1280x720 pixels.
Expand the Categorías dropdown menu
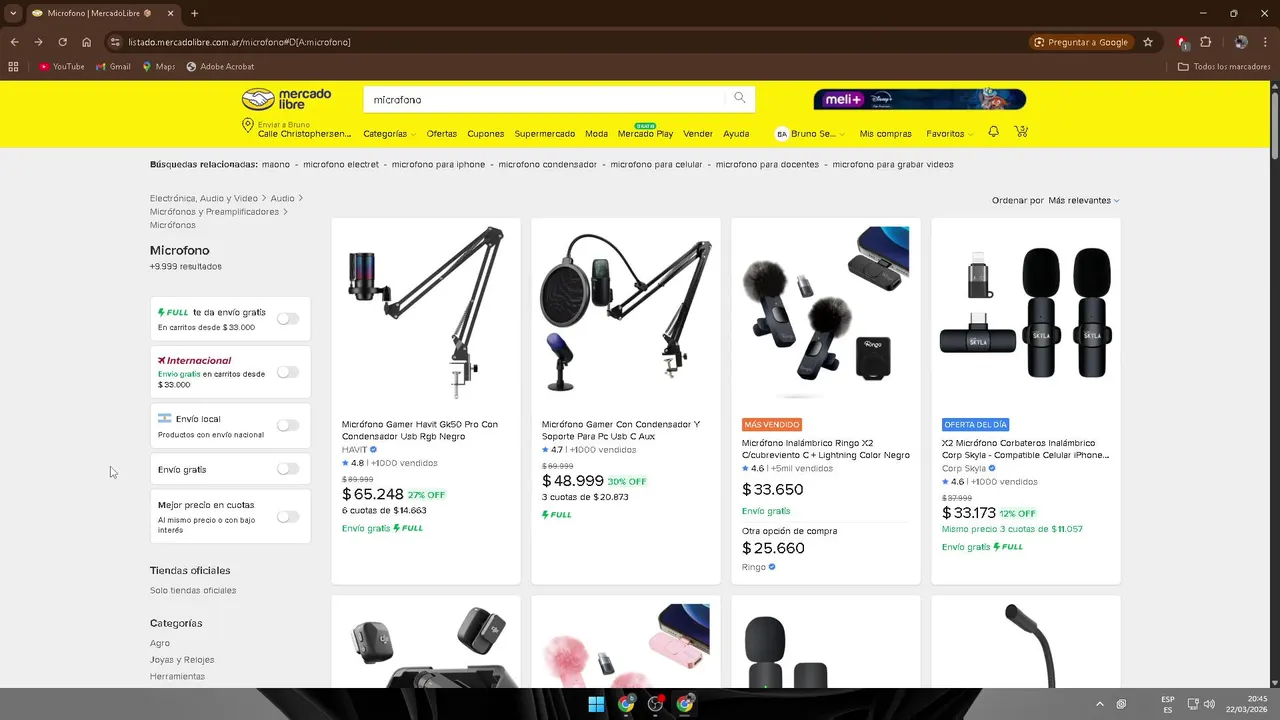(x=388, y=134)
